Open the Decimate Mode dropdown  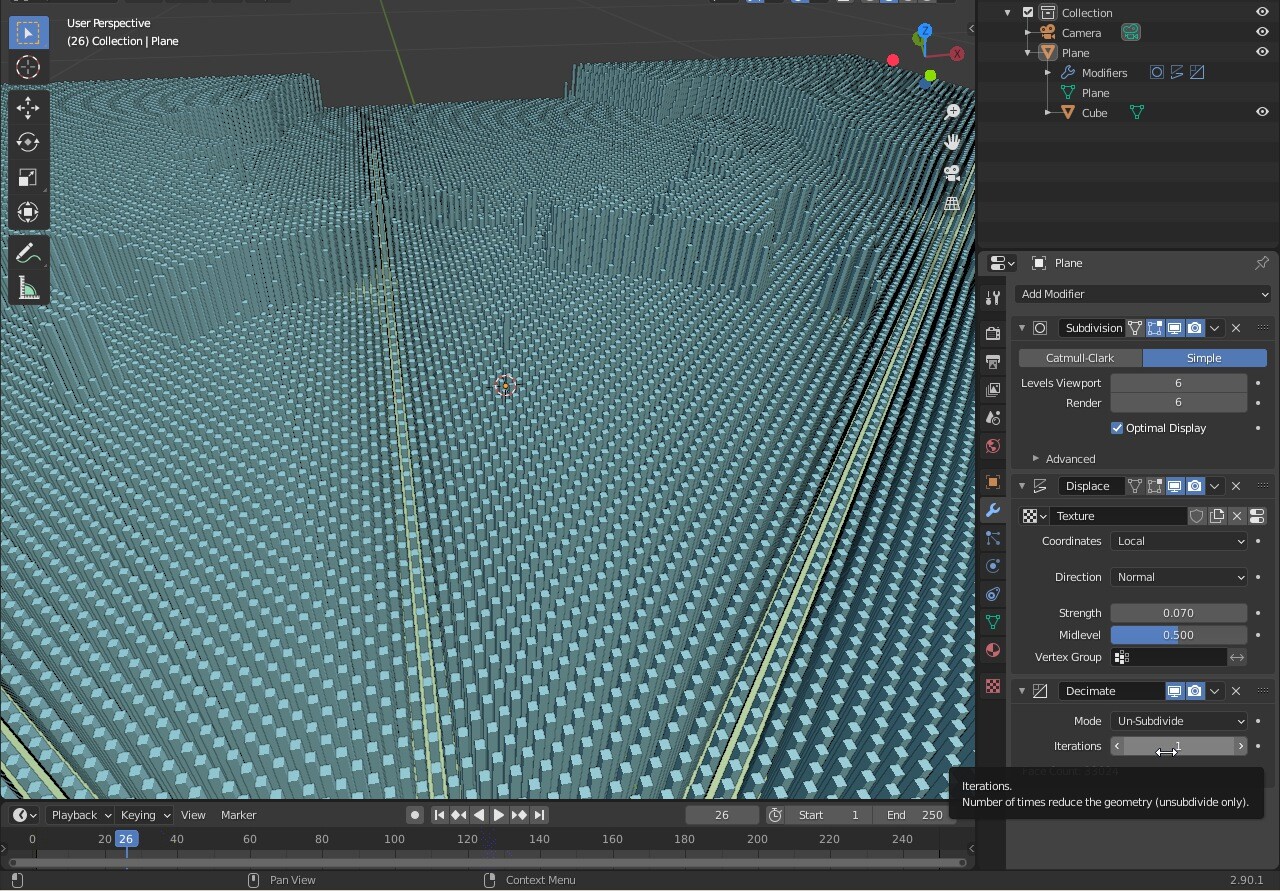tap(1179, 721)
